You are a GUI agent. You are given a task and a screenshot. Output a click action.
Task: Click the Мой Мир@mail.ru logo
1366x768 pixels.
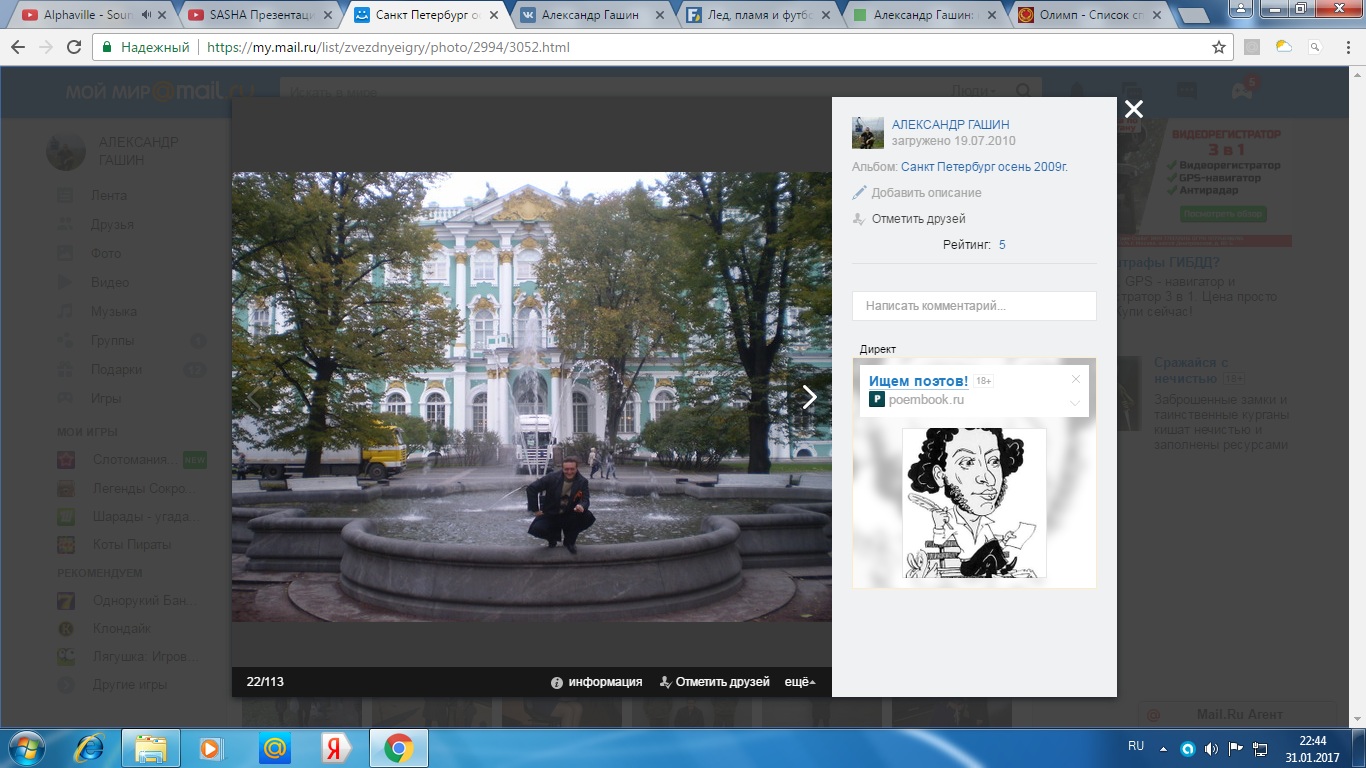point(160,92)
